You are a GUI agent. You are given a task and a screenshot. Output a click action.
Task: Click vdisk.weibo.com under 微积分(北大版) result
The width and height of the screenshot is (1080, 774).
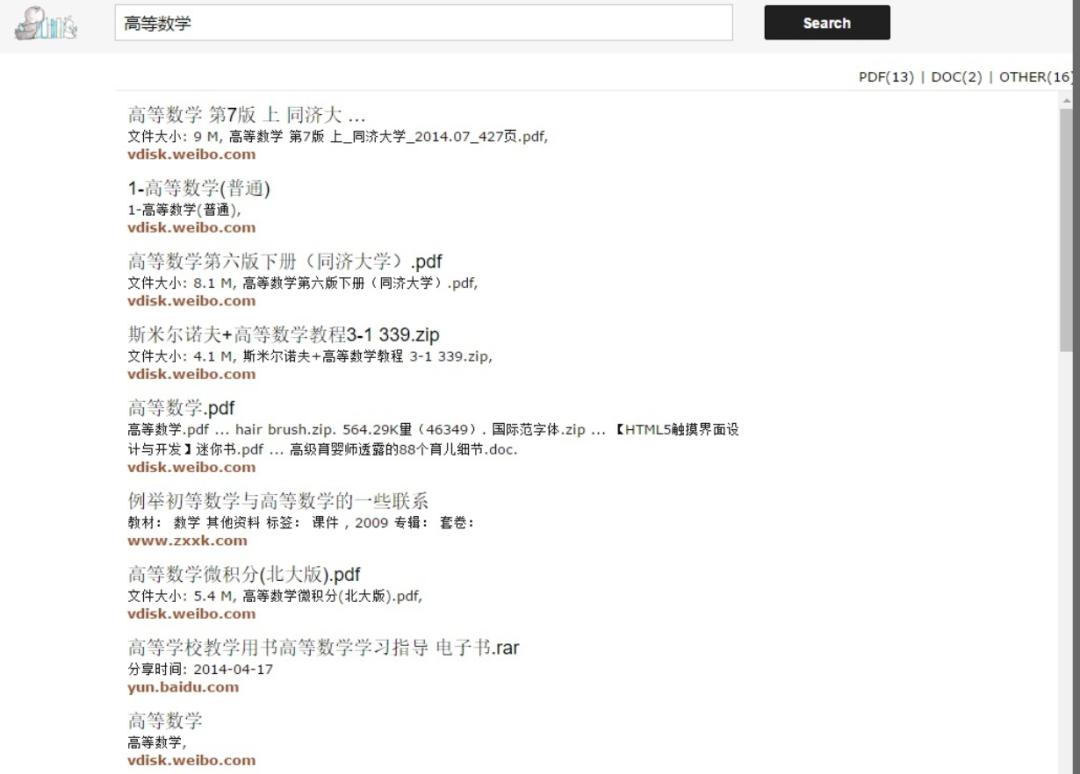click(x=191, y=614)
